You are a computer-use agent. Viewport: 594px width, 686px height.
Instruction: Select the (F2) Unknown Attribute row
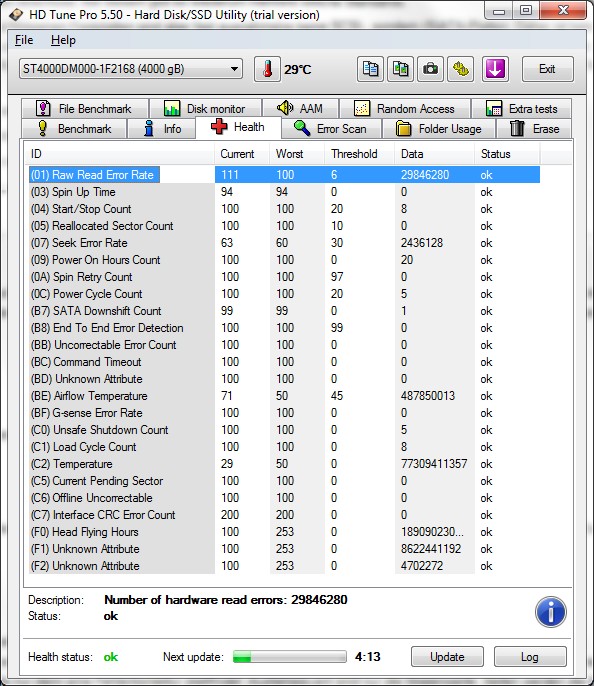[284, 566]
